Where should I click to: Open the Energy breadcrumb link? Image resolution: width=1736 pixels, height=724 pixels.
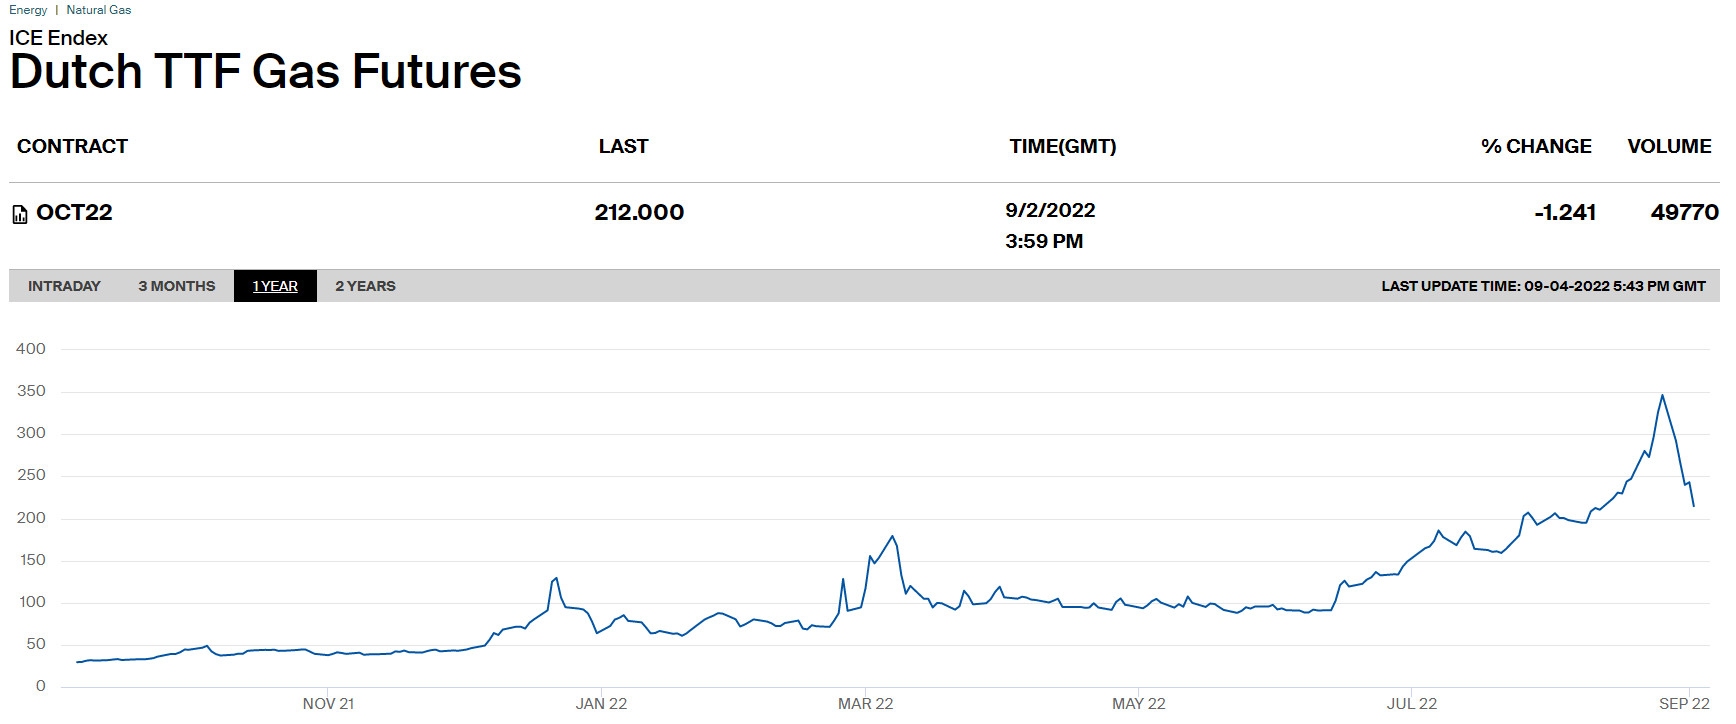click(28, 10)
